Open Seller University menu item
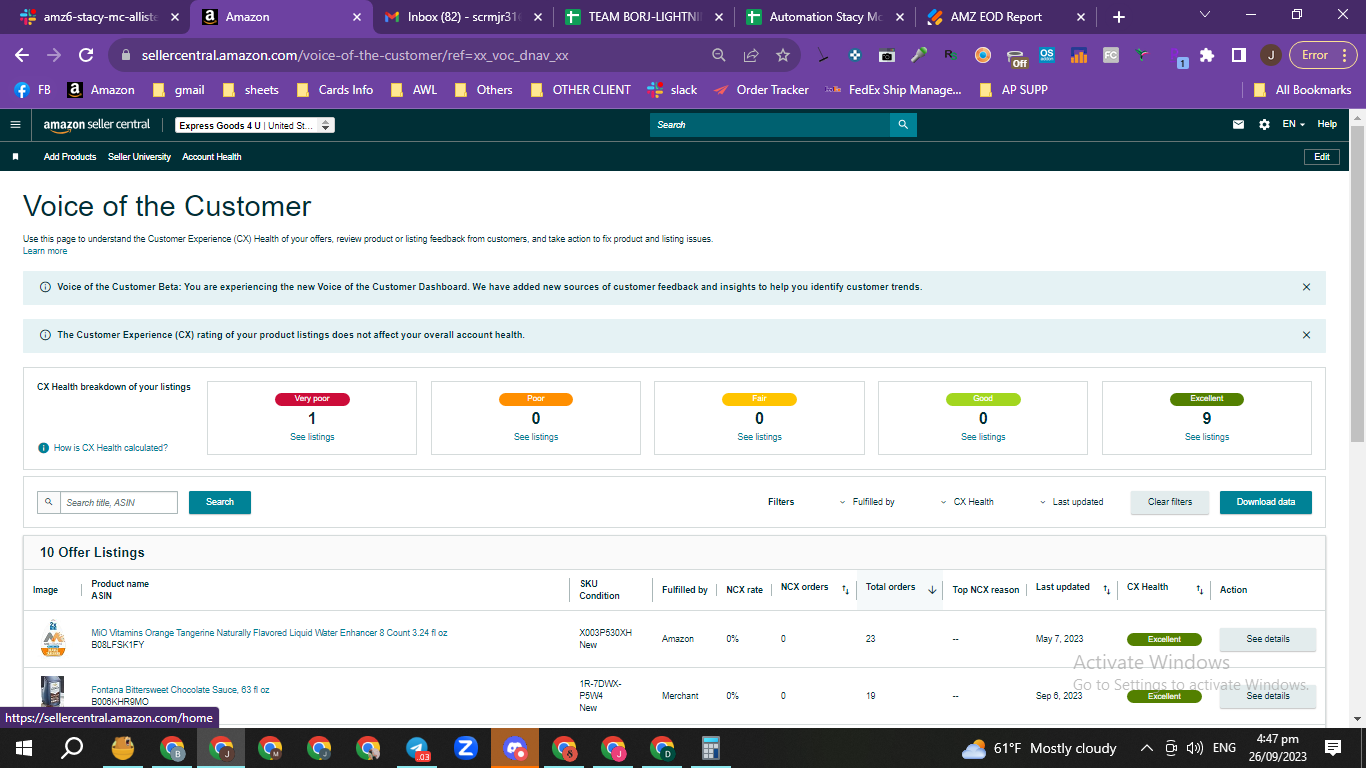The height and width of the screenshot is (768, 1366). [x=139, y=157]
